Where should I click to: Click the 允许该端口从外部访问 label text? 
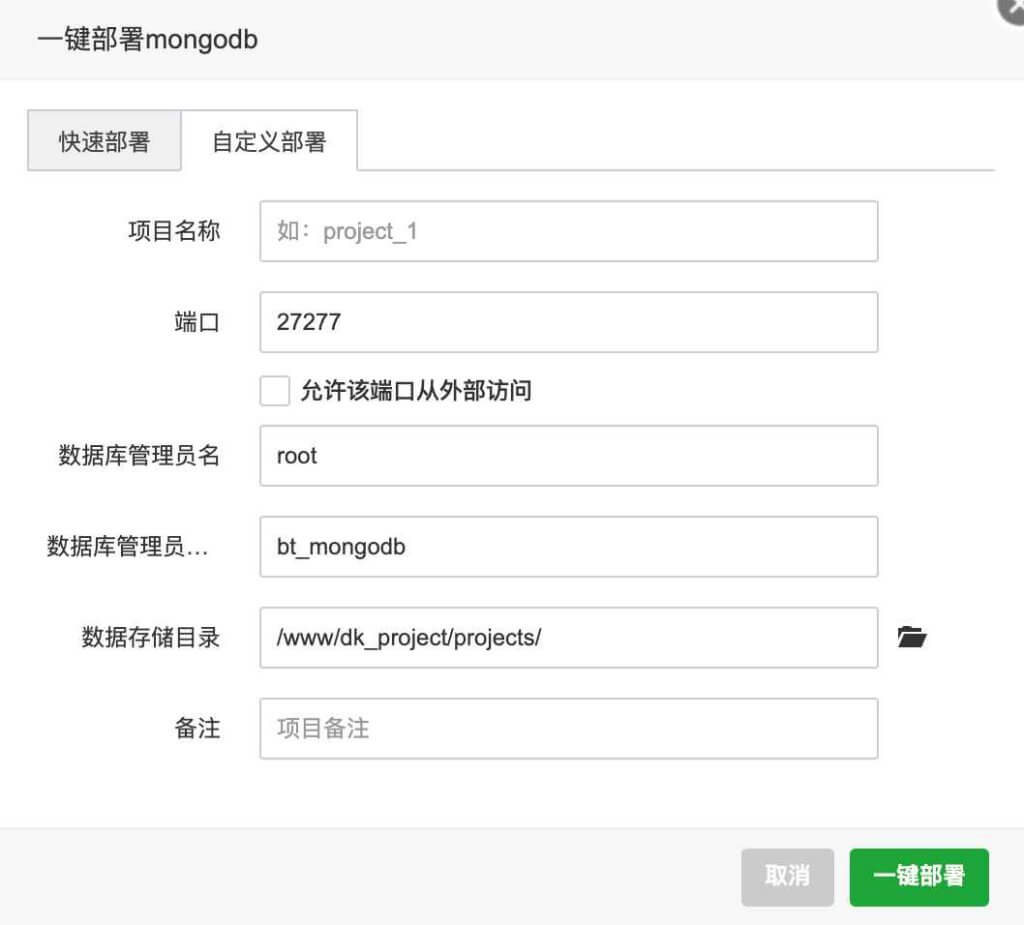point(416,391)
